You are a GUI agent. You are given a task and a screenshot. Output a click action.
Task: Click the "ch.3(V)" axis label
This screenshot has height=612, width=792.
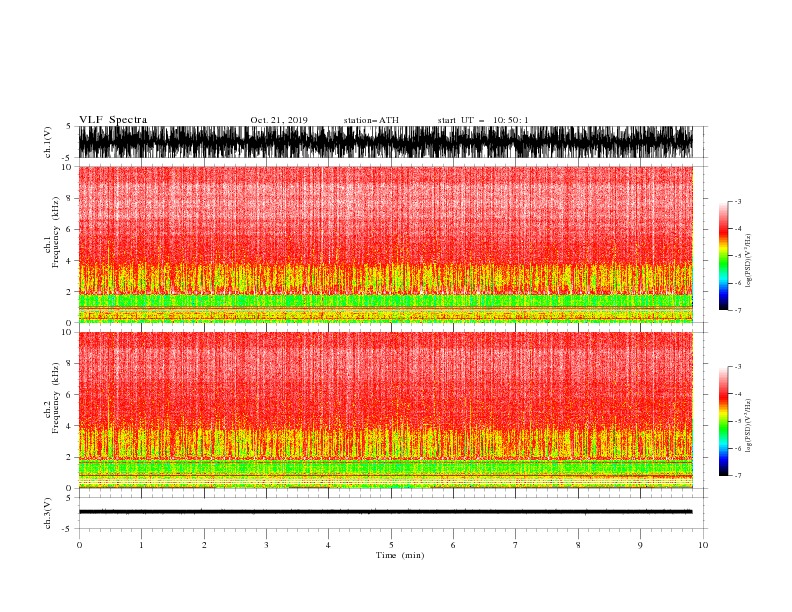pos(48,514)
